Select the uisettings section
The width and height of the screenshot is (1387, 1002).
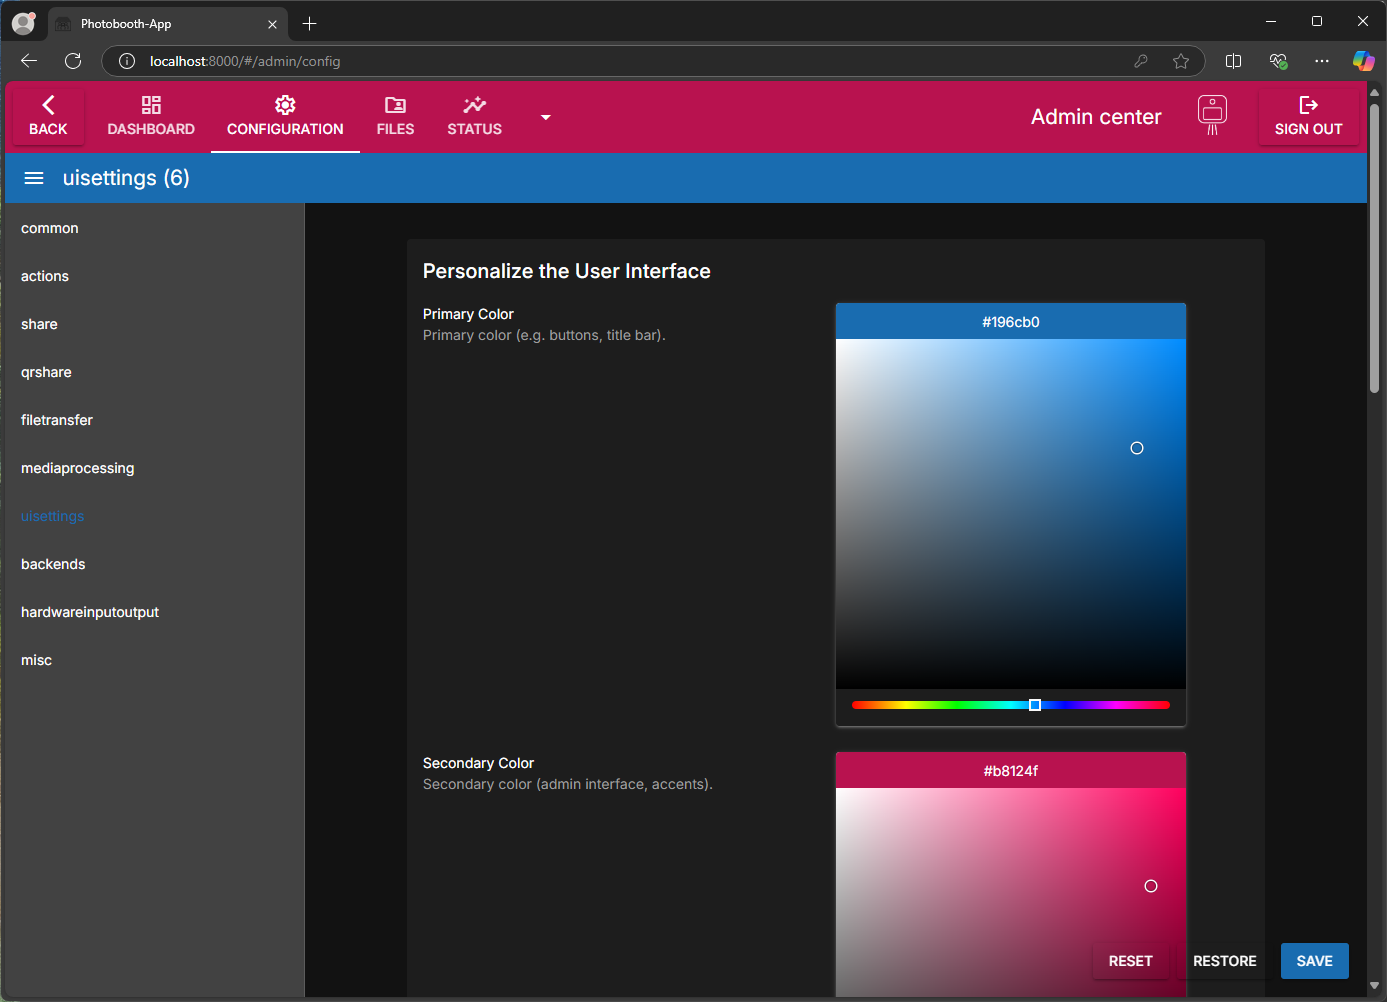154,516
